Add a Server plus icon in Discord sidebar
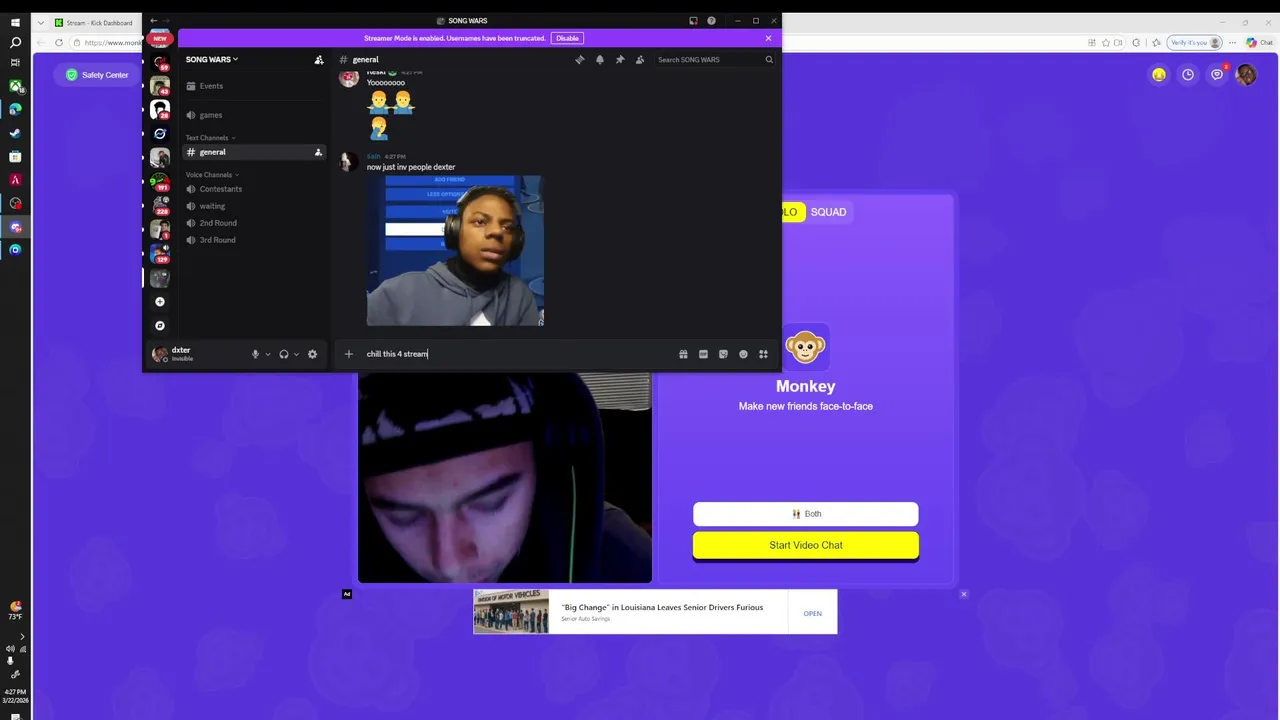The height and width of the screenshot is (720, 1280). coord(160,302)
